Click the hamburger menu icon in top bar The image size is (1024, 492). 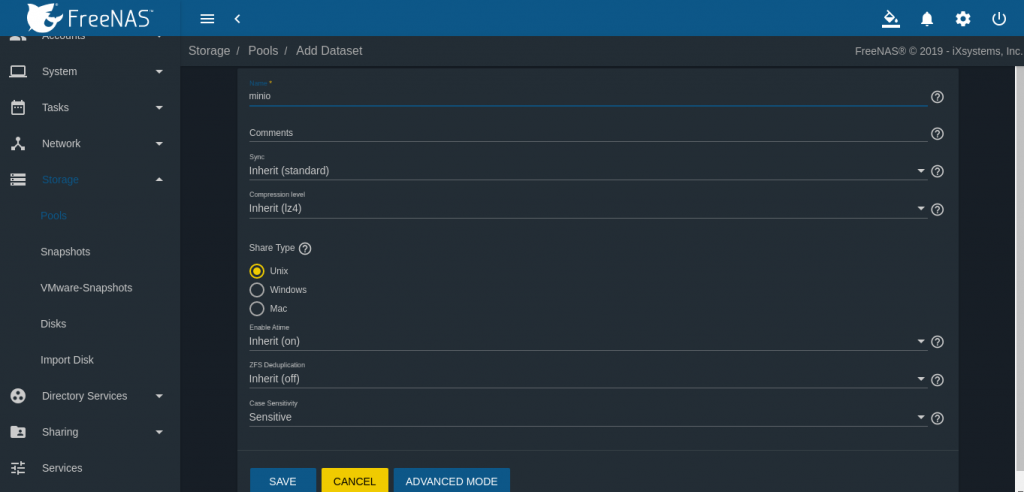[207, 19]
